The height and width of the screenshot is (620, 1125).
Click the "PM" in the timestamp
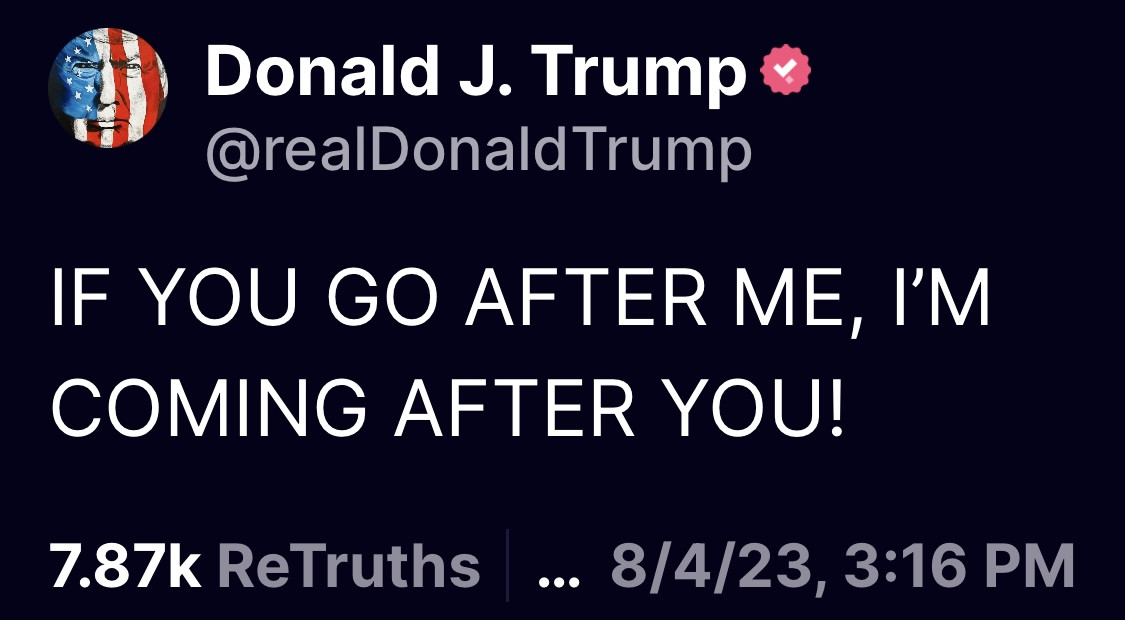click(x=1040, y=567)
